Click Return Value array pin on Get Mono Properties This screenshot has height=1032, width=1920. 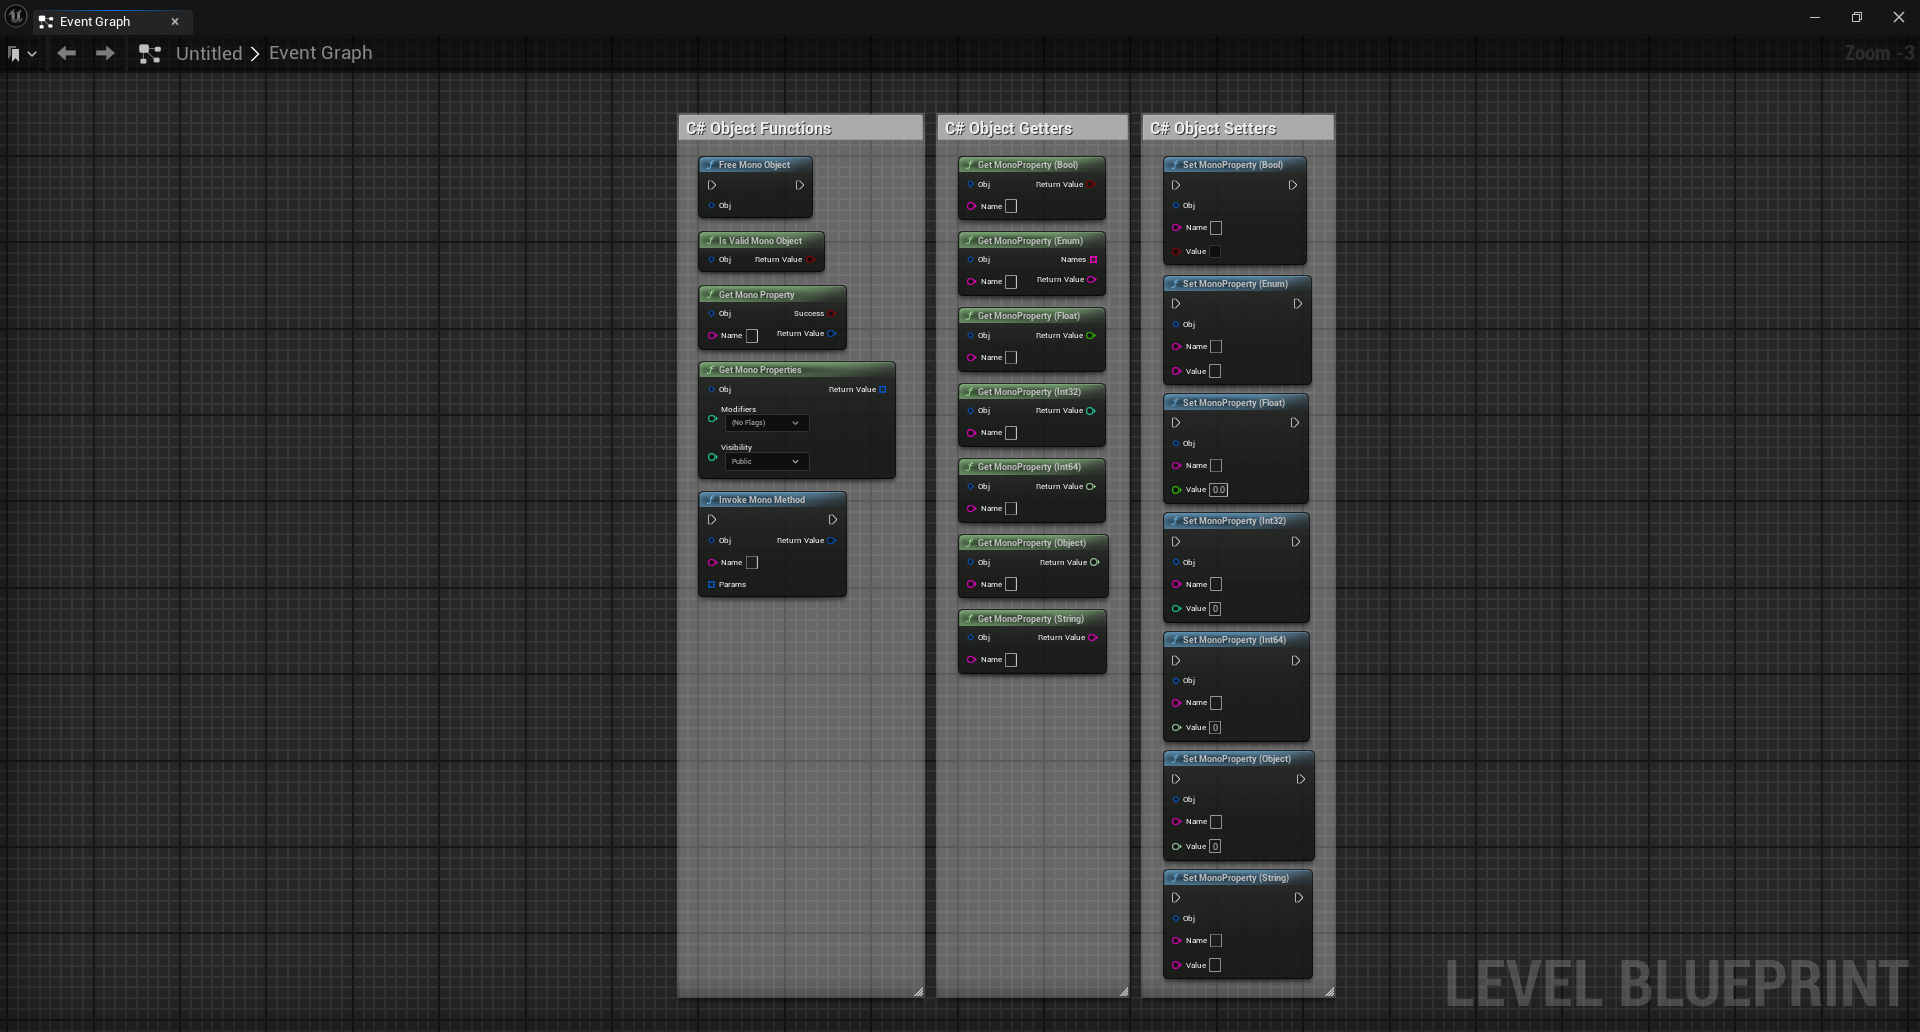(883, 390)
